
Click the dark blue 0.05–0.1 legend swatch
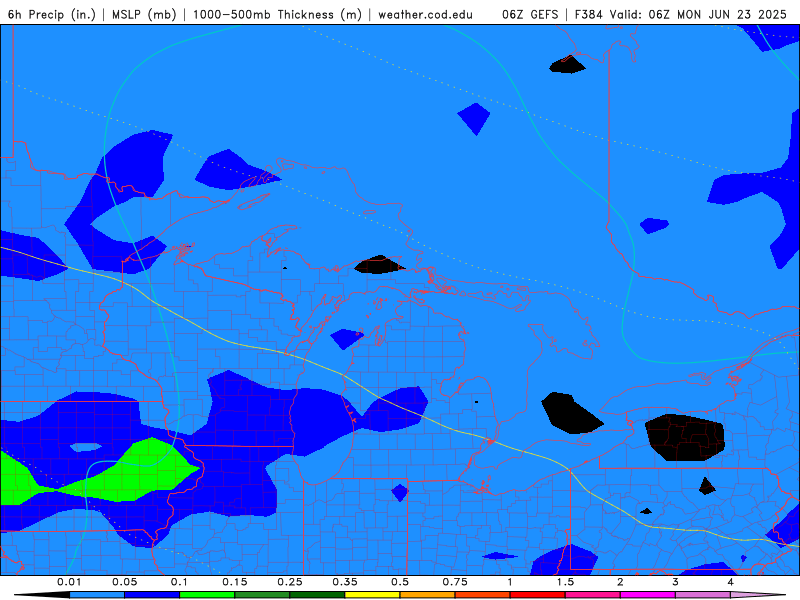[152, 595]
